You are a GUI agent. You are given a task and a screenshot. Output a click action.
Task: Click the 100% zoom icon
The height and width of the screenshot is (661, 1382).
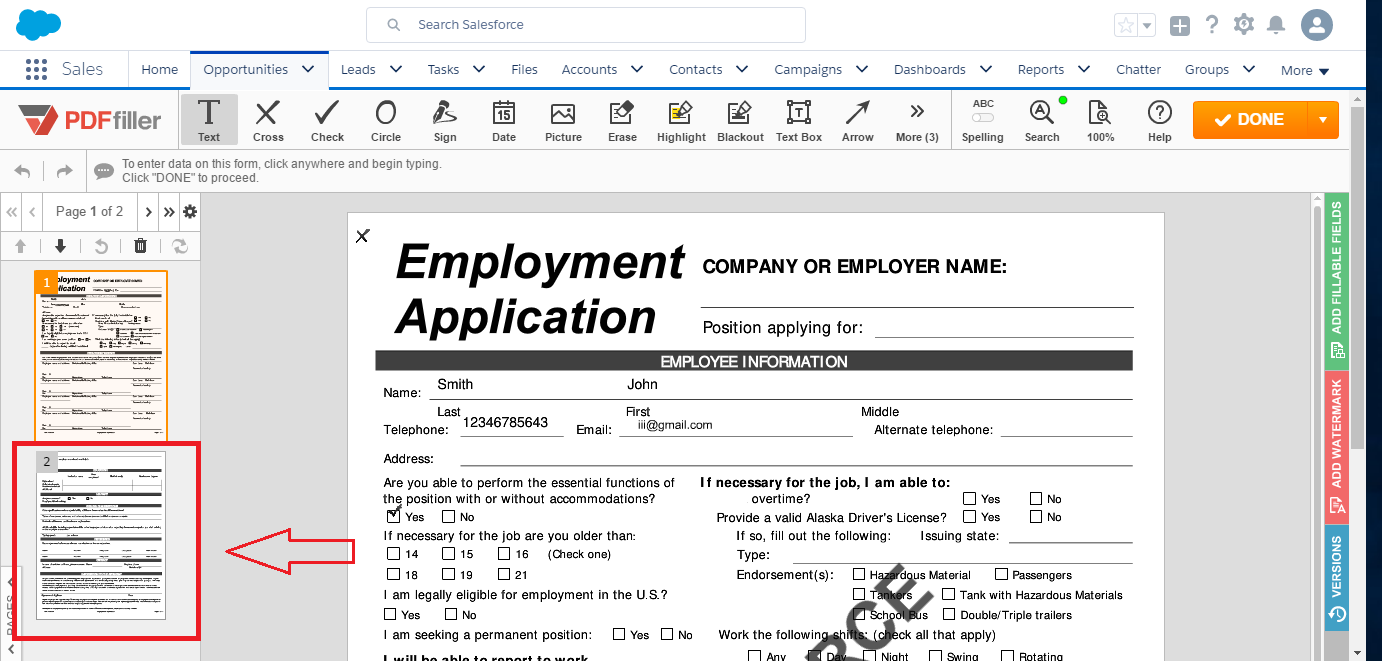click(1100, 119)
